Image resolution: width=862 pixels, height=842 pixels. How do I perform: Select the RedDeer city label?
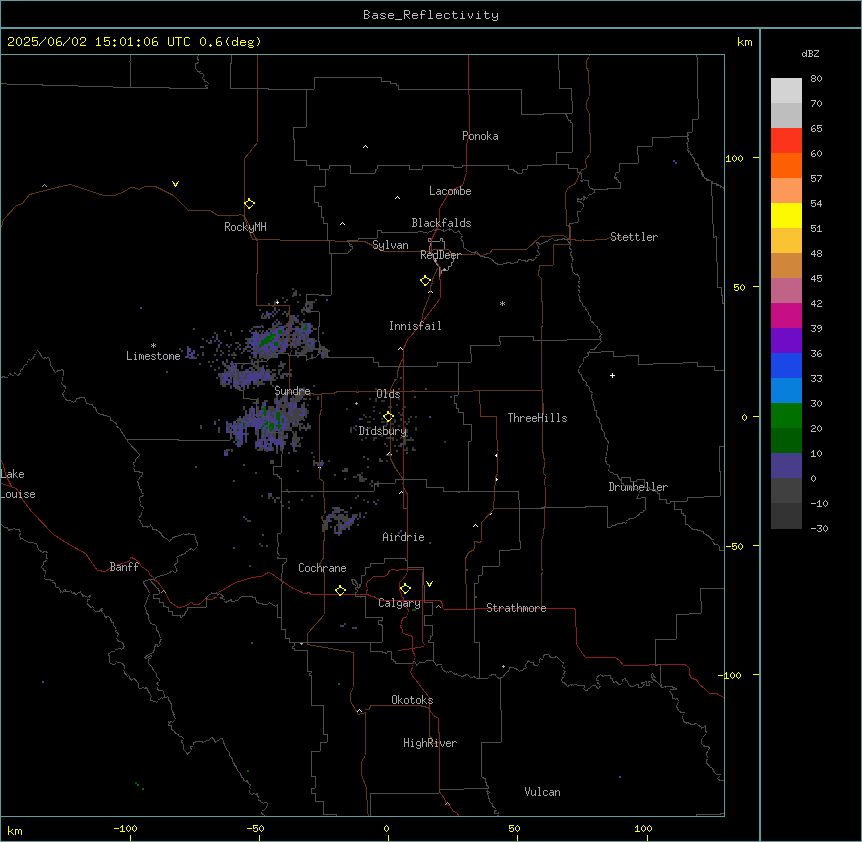point(440,255)
